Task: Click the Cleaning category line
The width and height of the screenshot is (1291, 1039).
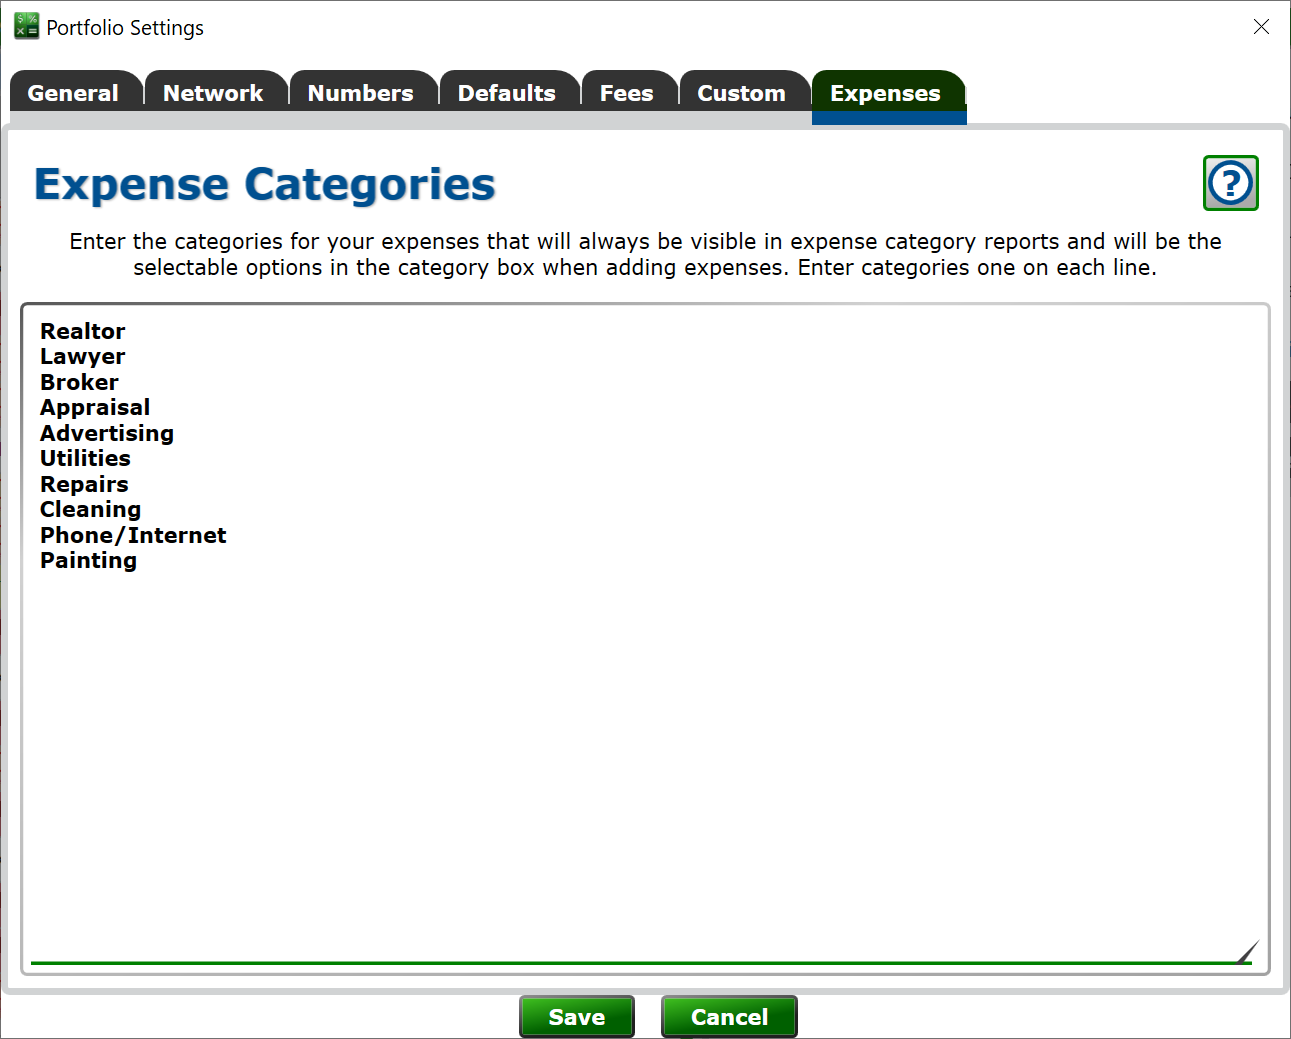Action: pyautogui.click(x=91, y=509)
